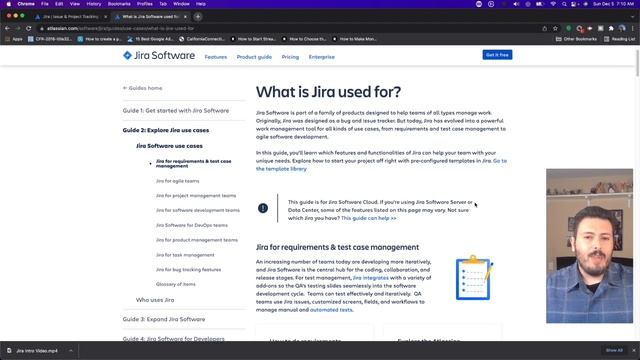Expand Guide 2: Explore Jira use cases
Viewport: 640px width, 360px height.
click(x=166, y=130)
